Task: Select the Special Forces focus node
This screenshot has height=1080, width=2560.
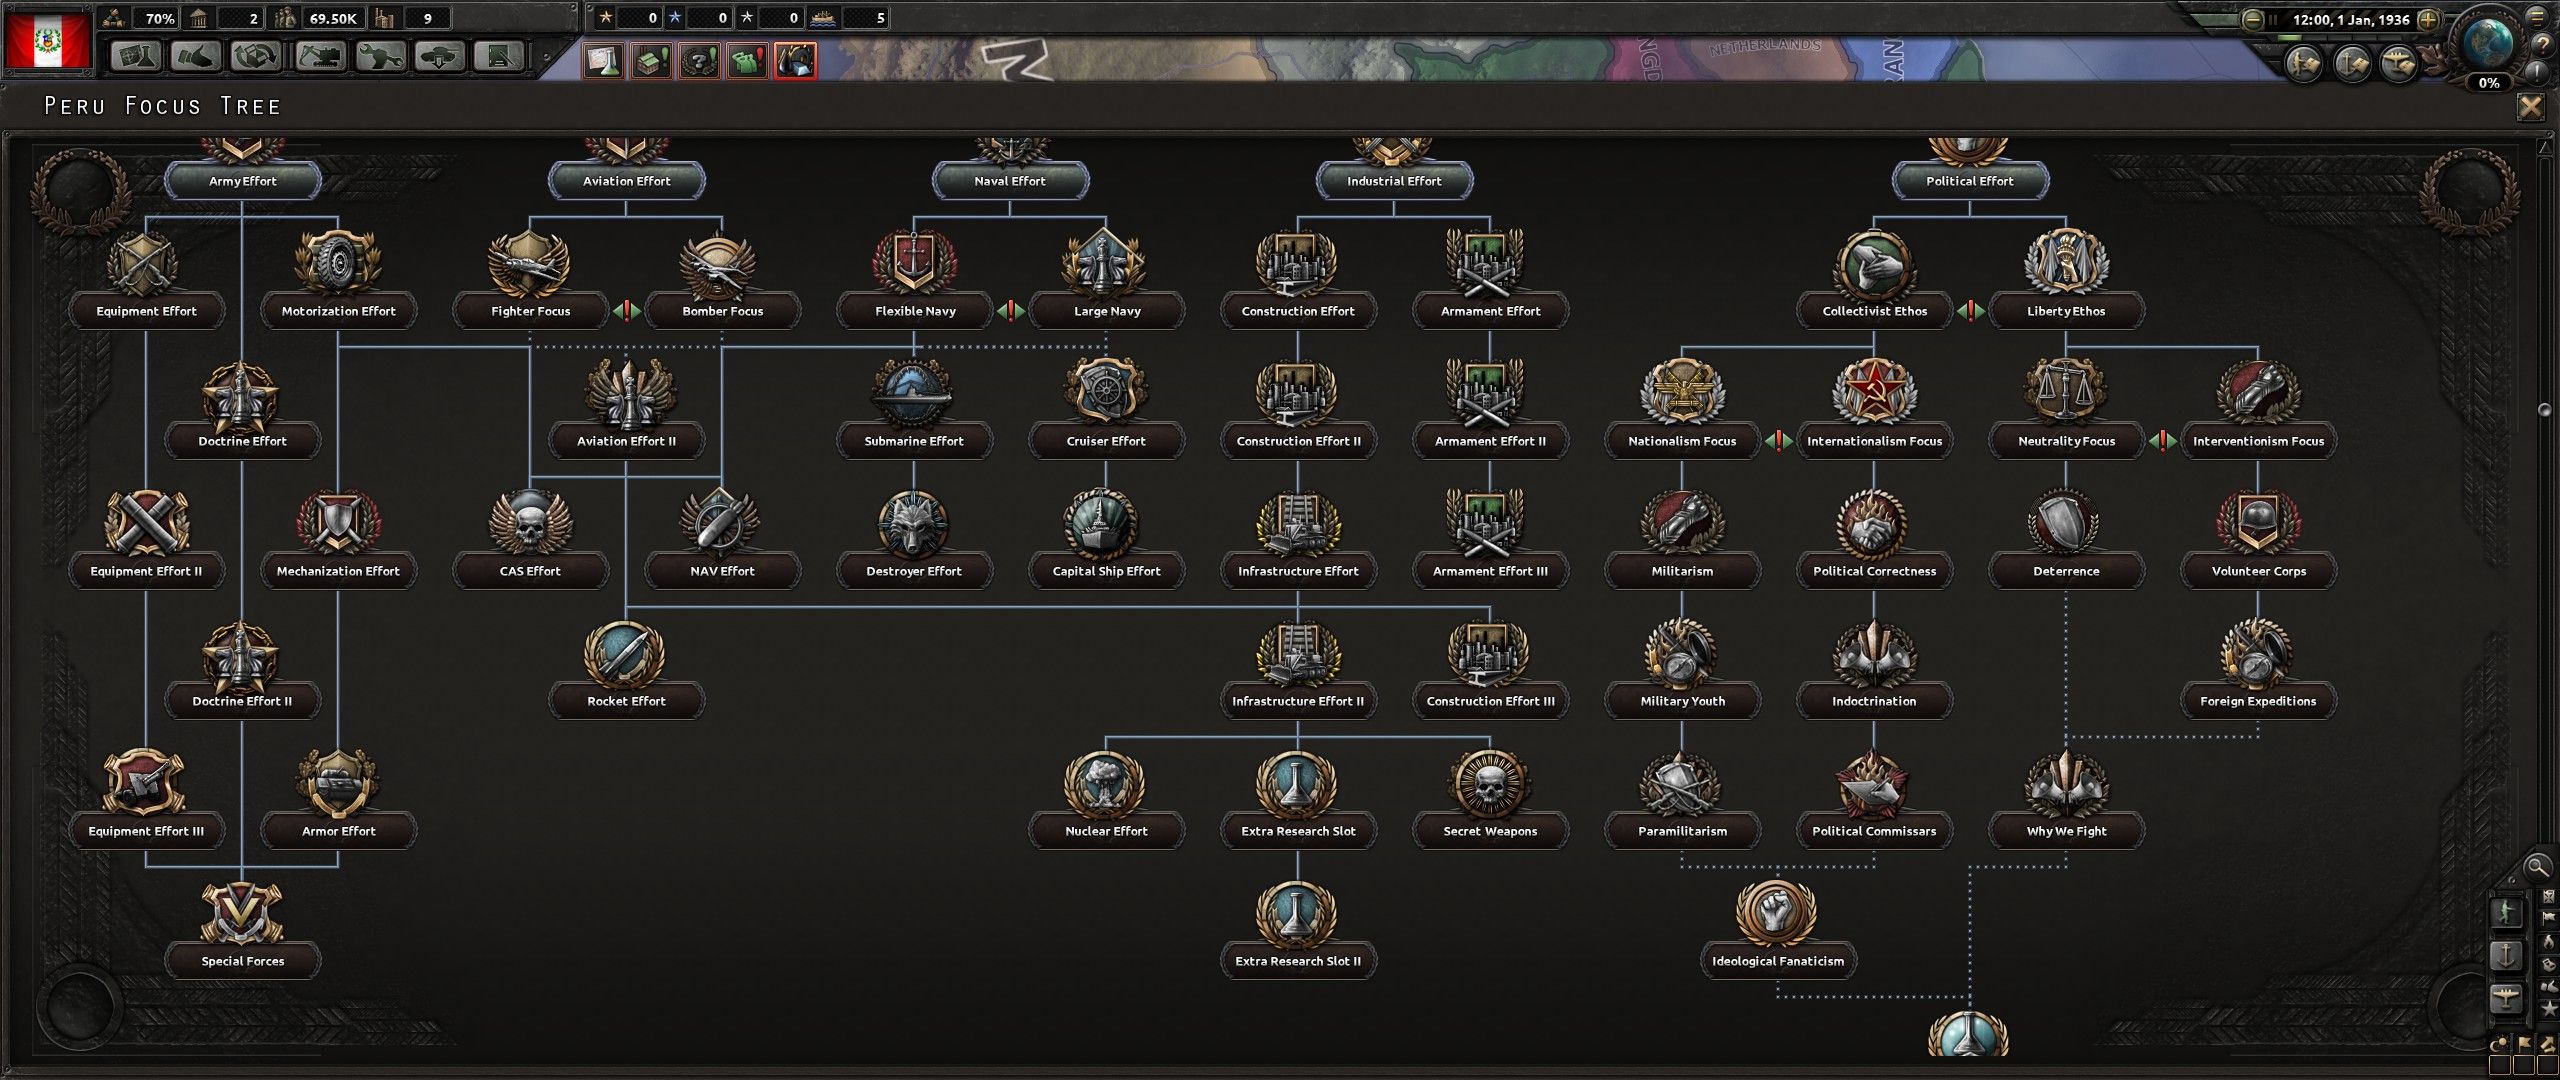Action: click(241, 960)
